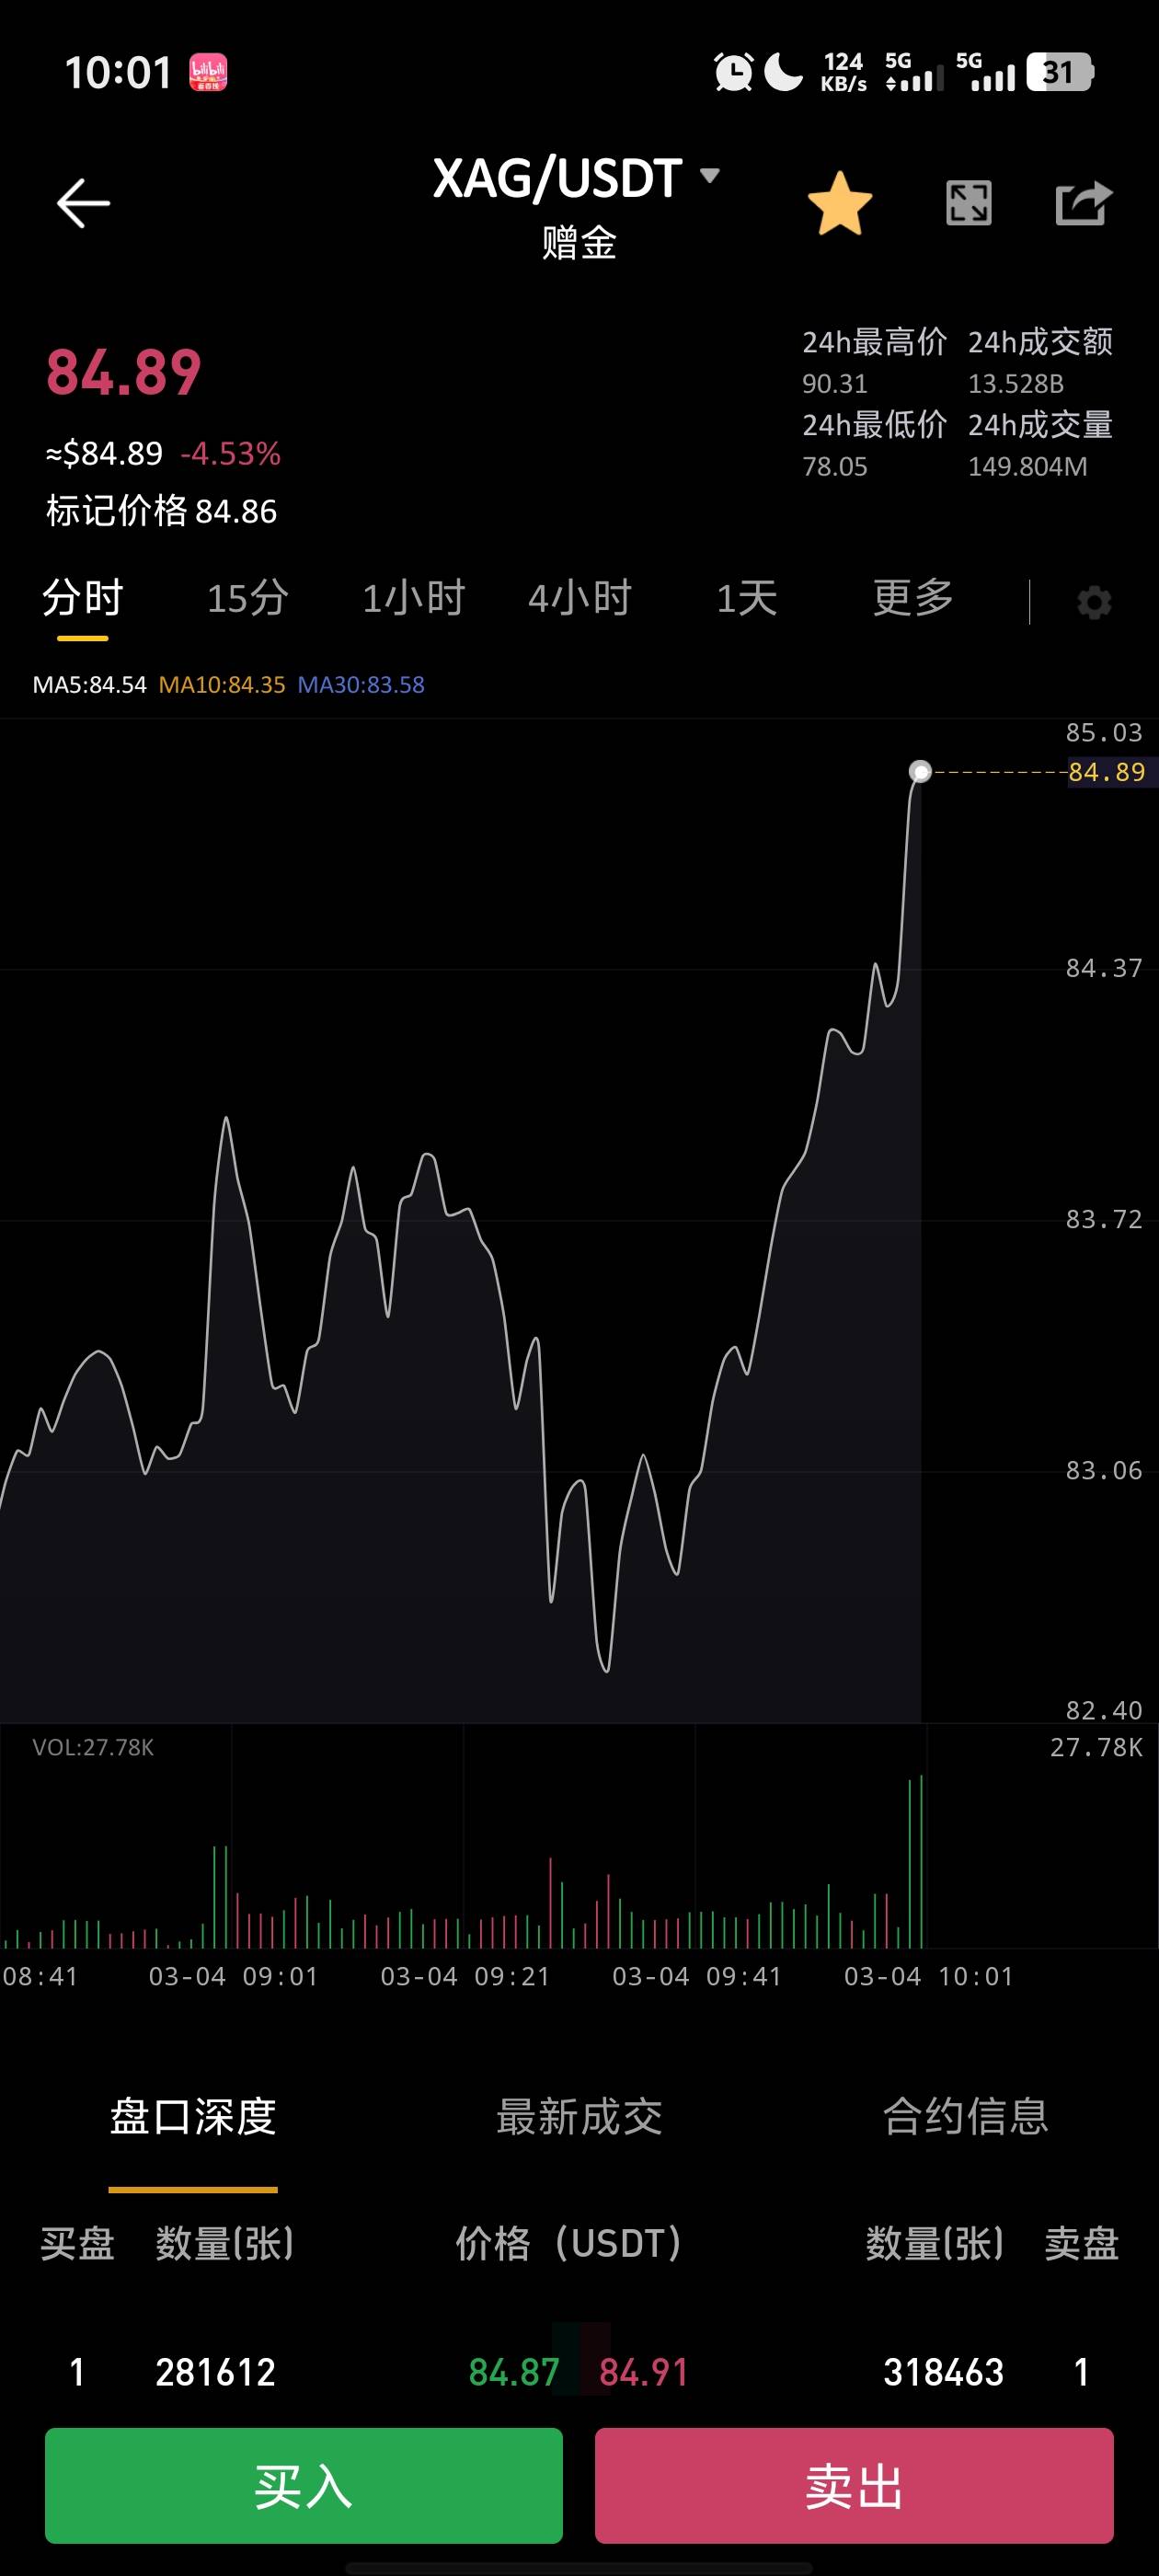The width and height of the screenshot is (1159, 2576).
Task: Open fullscreen chart view icon
Action: click(968, 203)
